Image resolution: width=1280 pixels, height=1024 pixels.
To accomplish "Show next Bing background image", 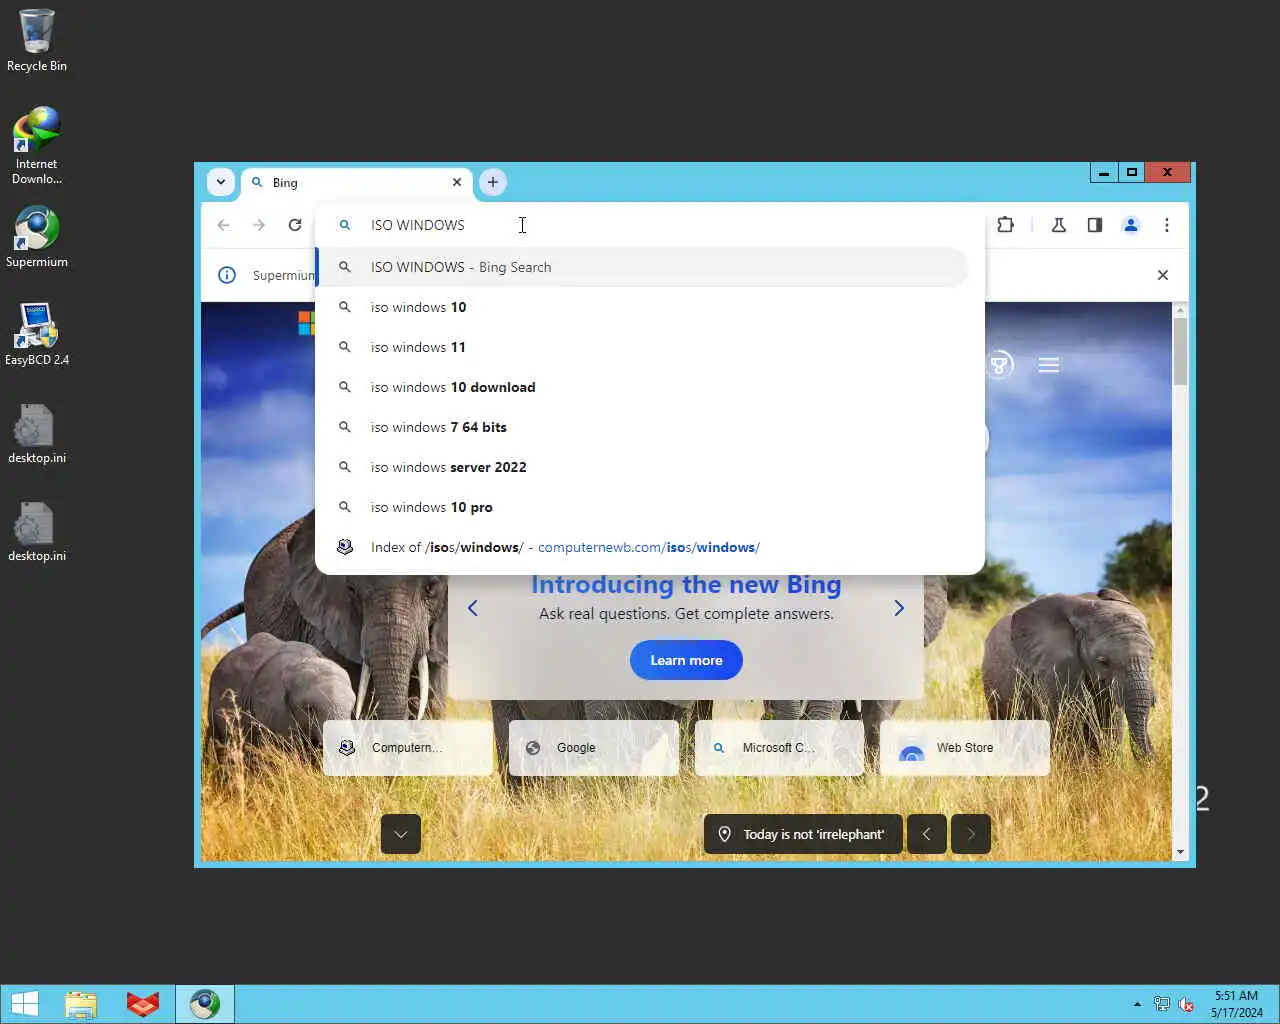I will coord(971,834).
